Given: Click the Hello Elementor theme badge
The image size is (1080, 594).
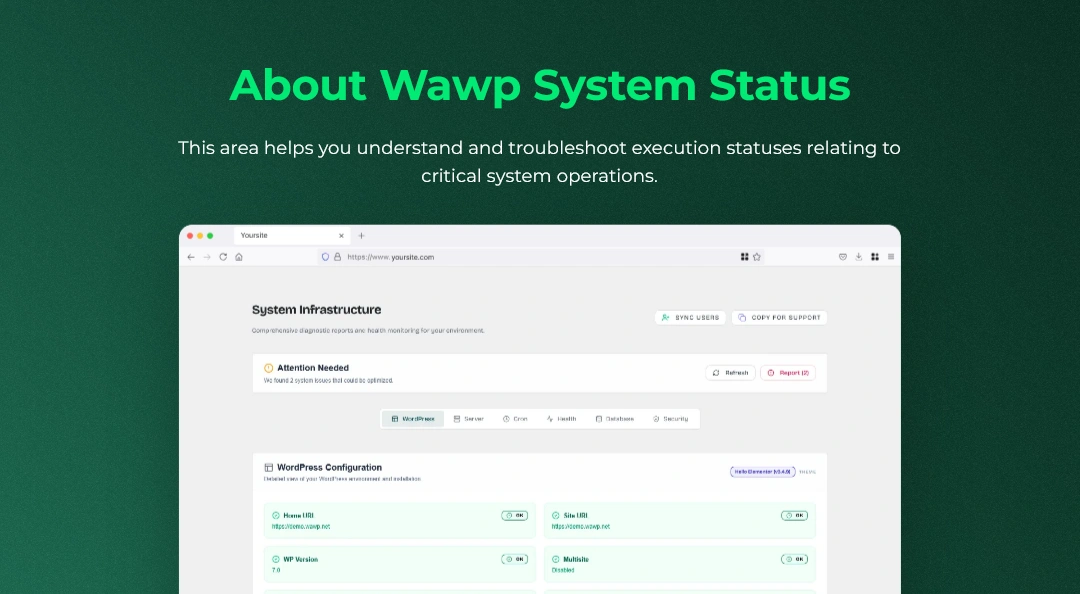Looking at the screenshot, I should tap(762, 472).
